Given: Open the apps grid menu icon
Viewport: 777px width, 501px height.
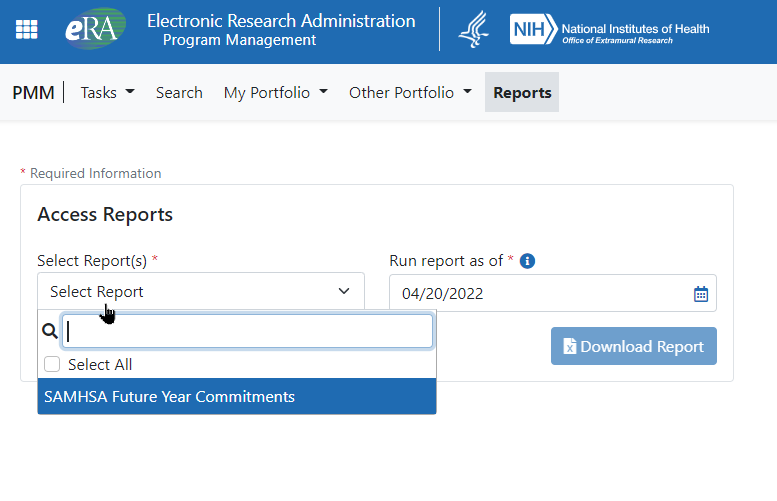Looking at the screenshot, I should (27, 30).
